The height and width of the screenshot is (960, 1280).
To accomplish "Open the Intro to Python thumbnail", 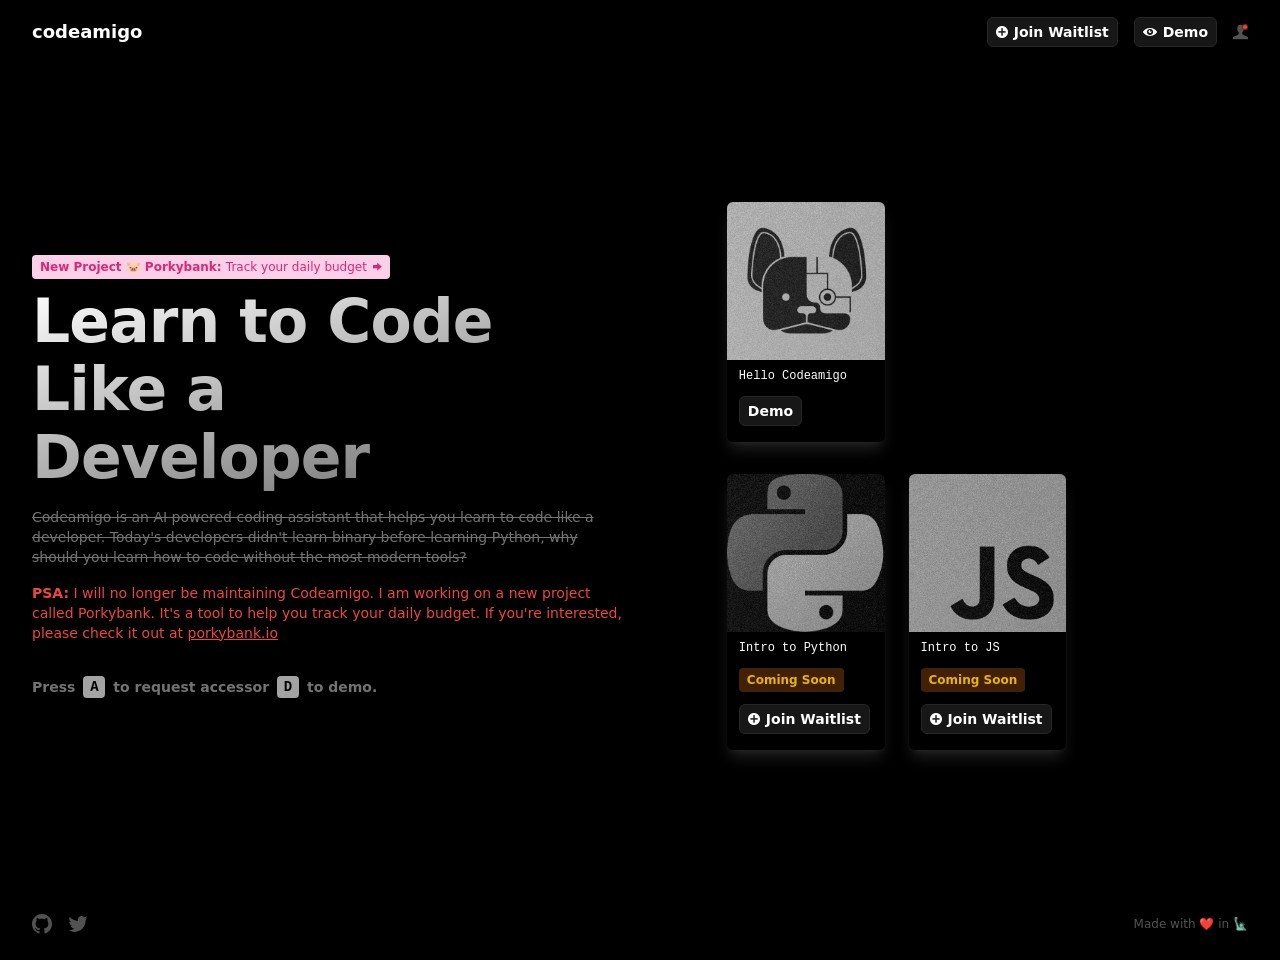I will pos(806,553).
